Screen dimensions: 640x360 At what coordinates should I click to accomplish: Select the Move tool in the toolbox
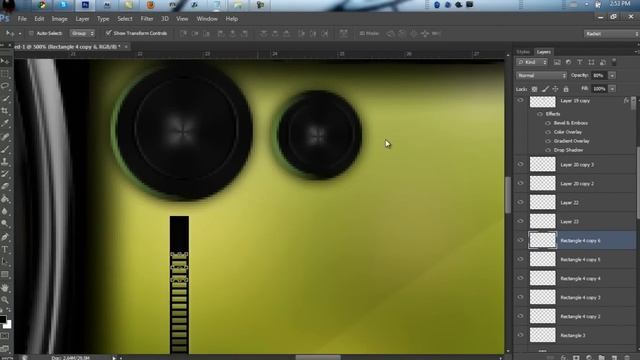tap(5, 61)
